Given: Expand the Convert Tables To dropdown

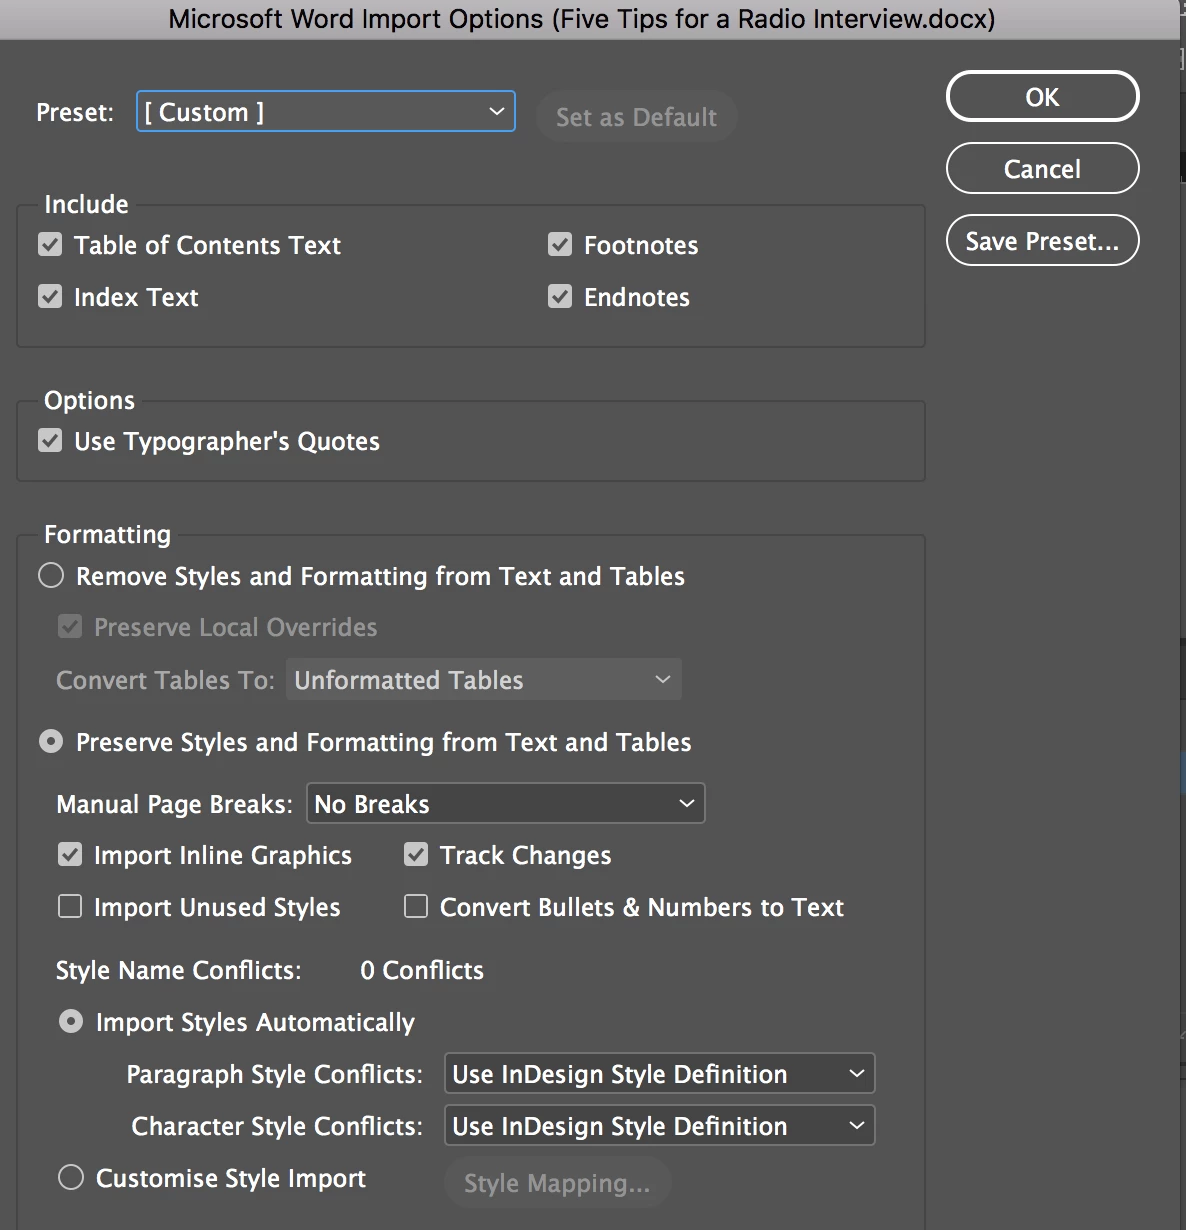Looking at the screenshot, I should coord(484,680).
